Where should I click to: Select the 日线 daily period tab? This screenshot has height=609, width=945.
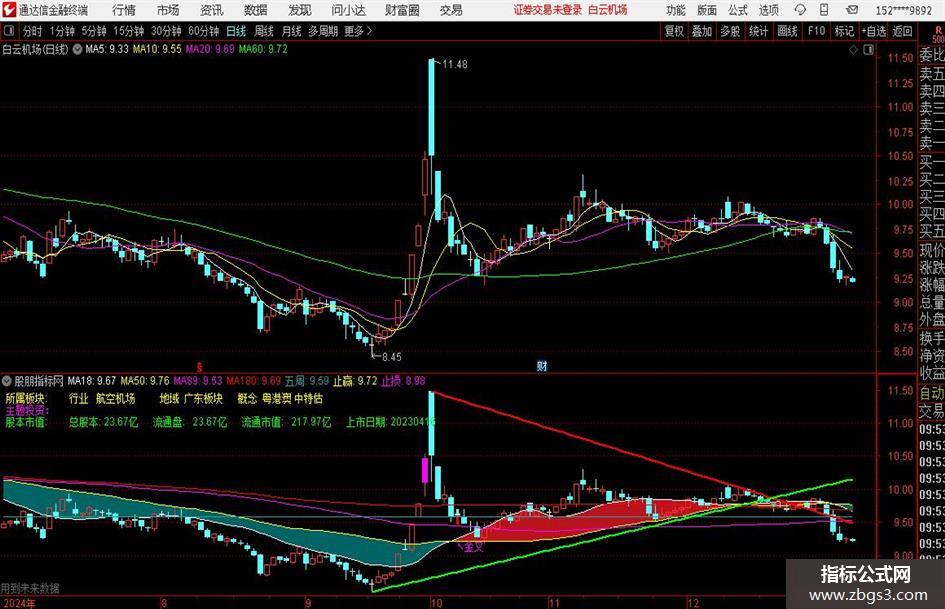(236, 31)
